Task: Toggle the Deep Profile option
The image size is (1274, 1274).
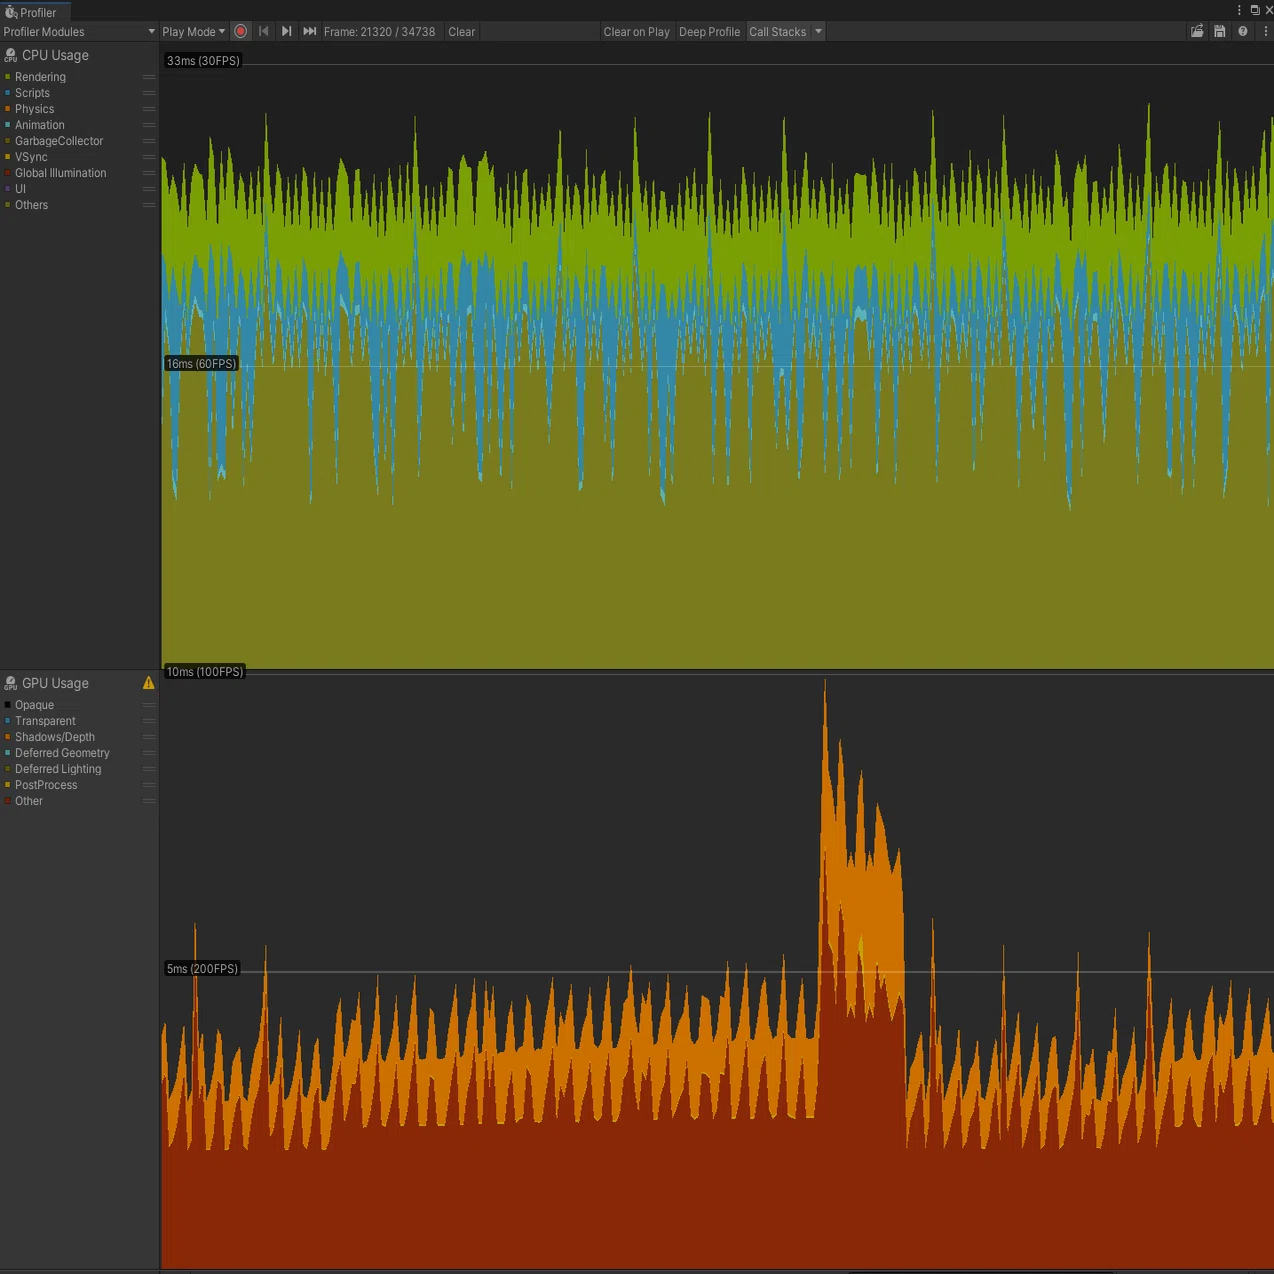Action: 709,31
